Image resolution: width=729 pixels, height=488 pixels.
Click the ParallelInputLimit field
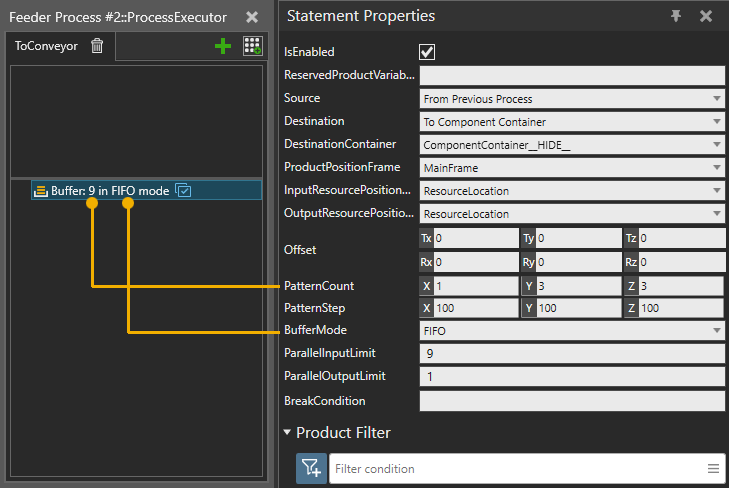pyautogui.click(x=571, y=353)
